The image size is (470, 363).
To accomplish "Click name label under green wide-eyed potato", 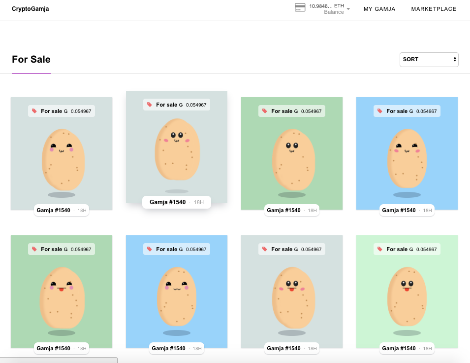I will click(292, 210).
